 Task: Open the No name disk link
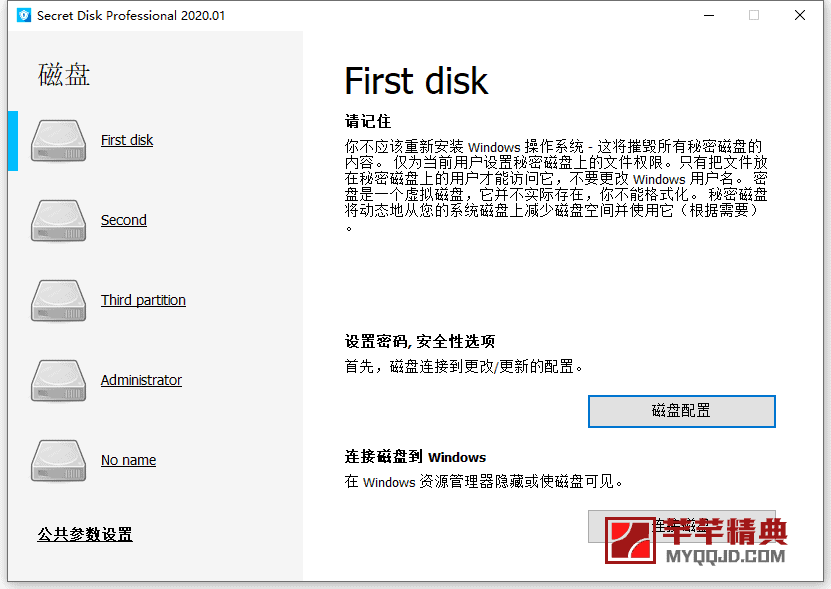click(x=128, y=460)
